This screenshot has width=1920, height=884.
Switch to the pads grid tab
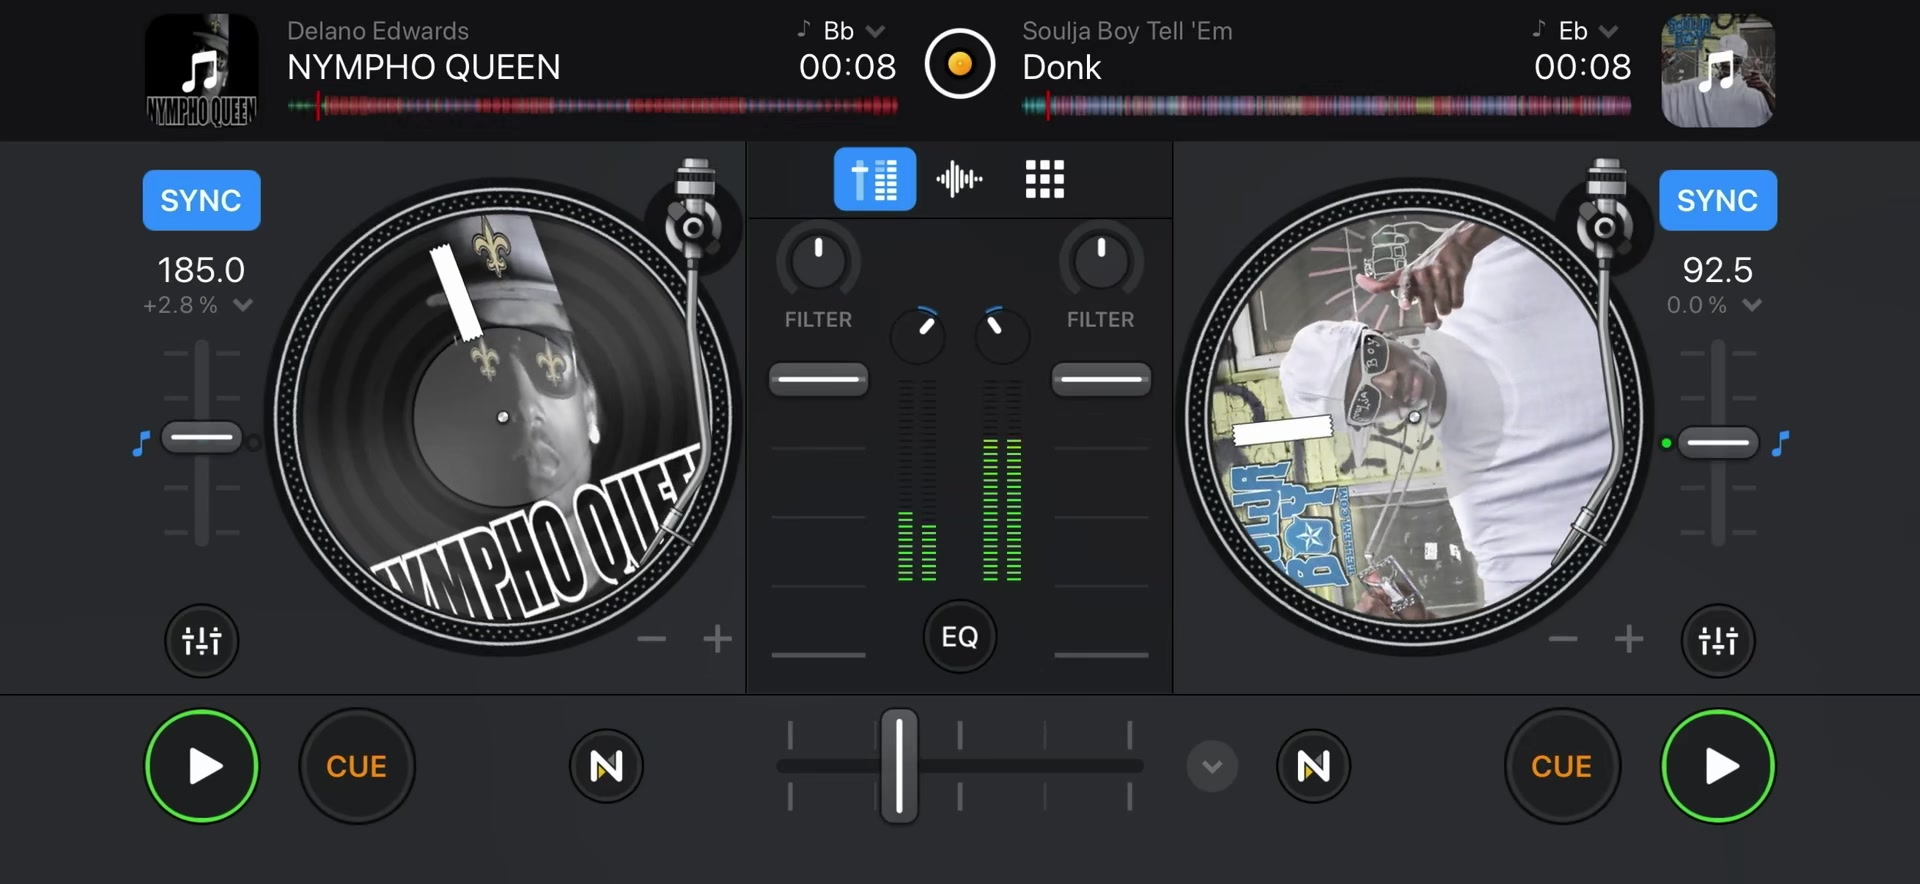point(1045,179)
